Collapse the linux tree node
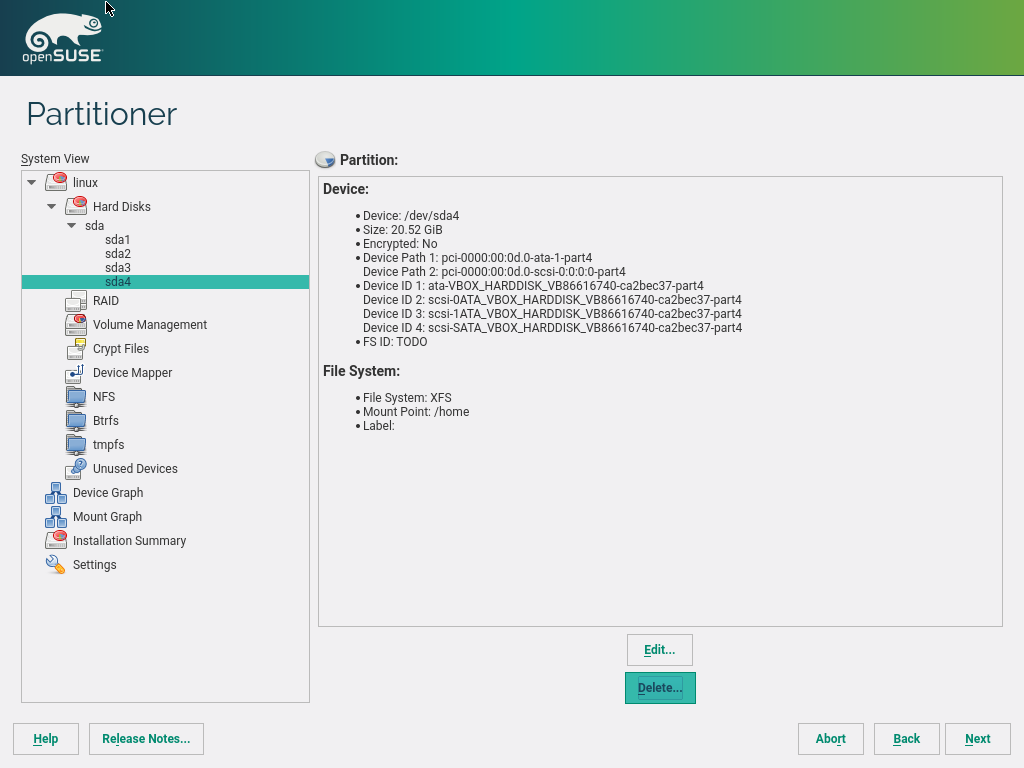Image resolution: width=1024 pixels, height=768 pixels. [32, 183]
